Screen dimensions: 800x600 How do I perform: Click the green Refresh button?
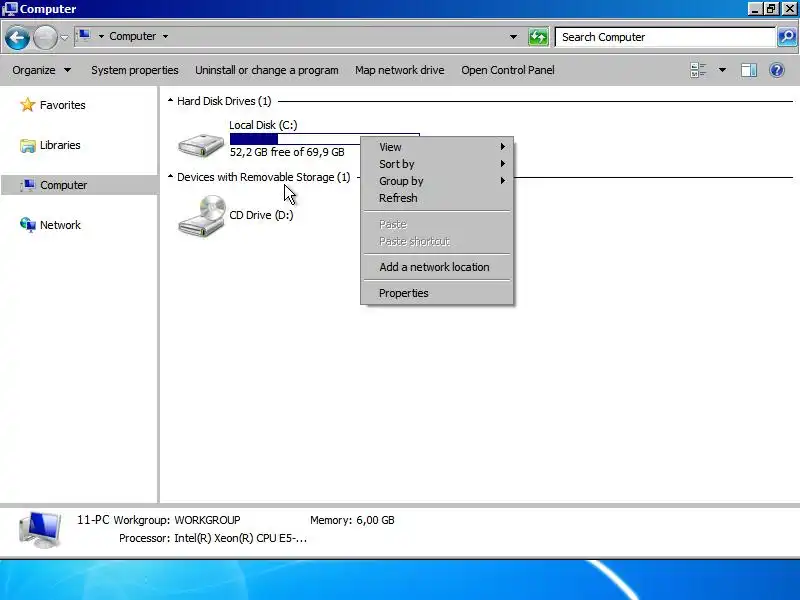[x=538, y=37]
